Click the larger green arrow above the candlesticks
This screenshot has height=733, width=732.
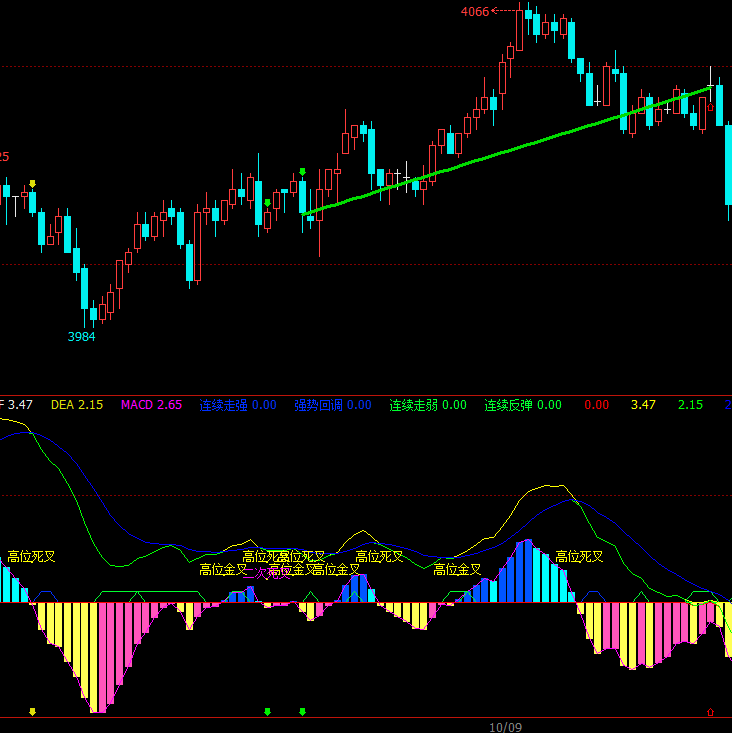coord(302,172)
